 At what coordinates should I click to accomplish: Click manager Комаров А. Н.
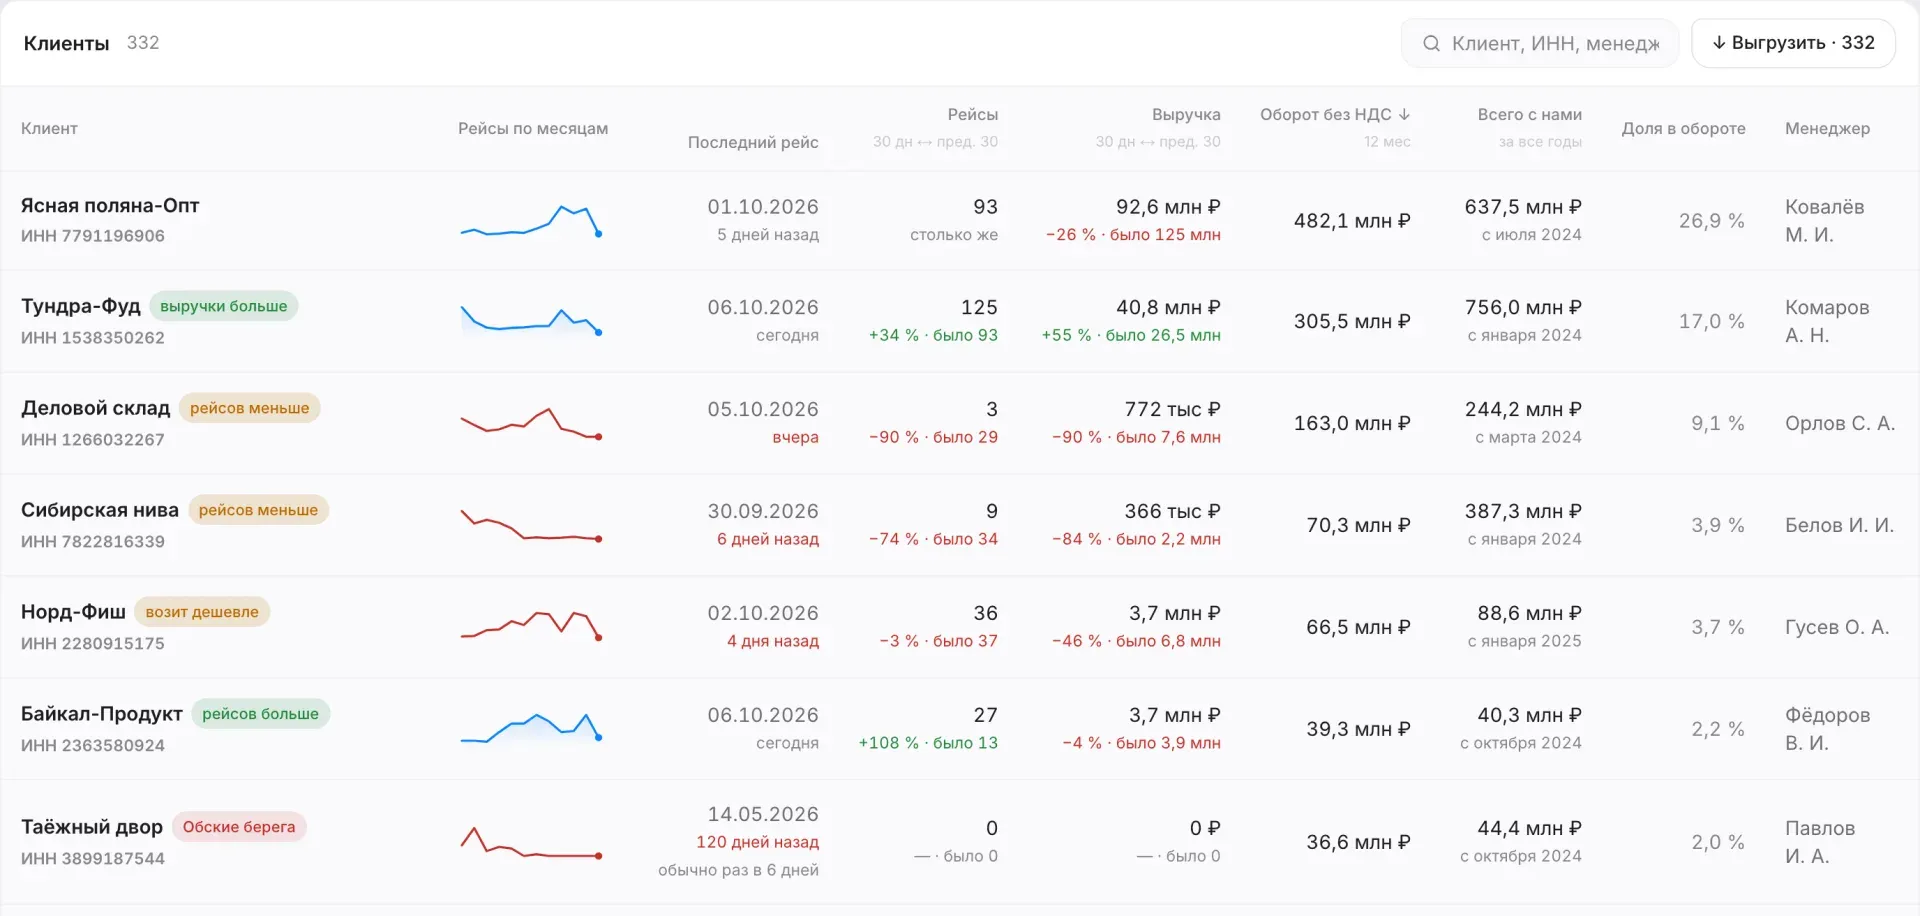(1827, 321)
